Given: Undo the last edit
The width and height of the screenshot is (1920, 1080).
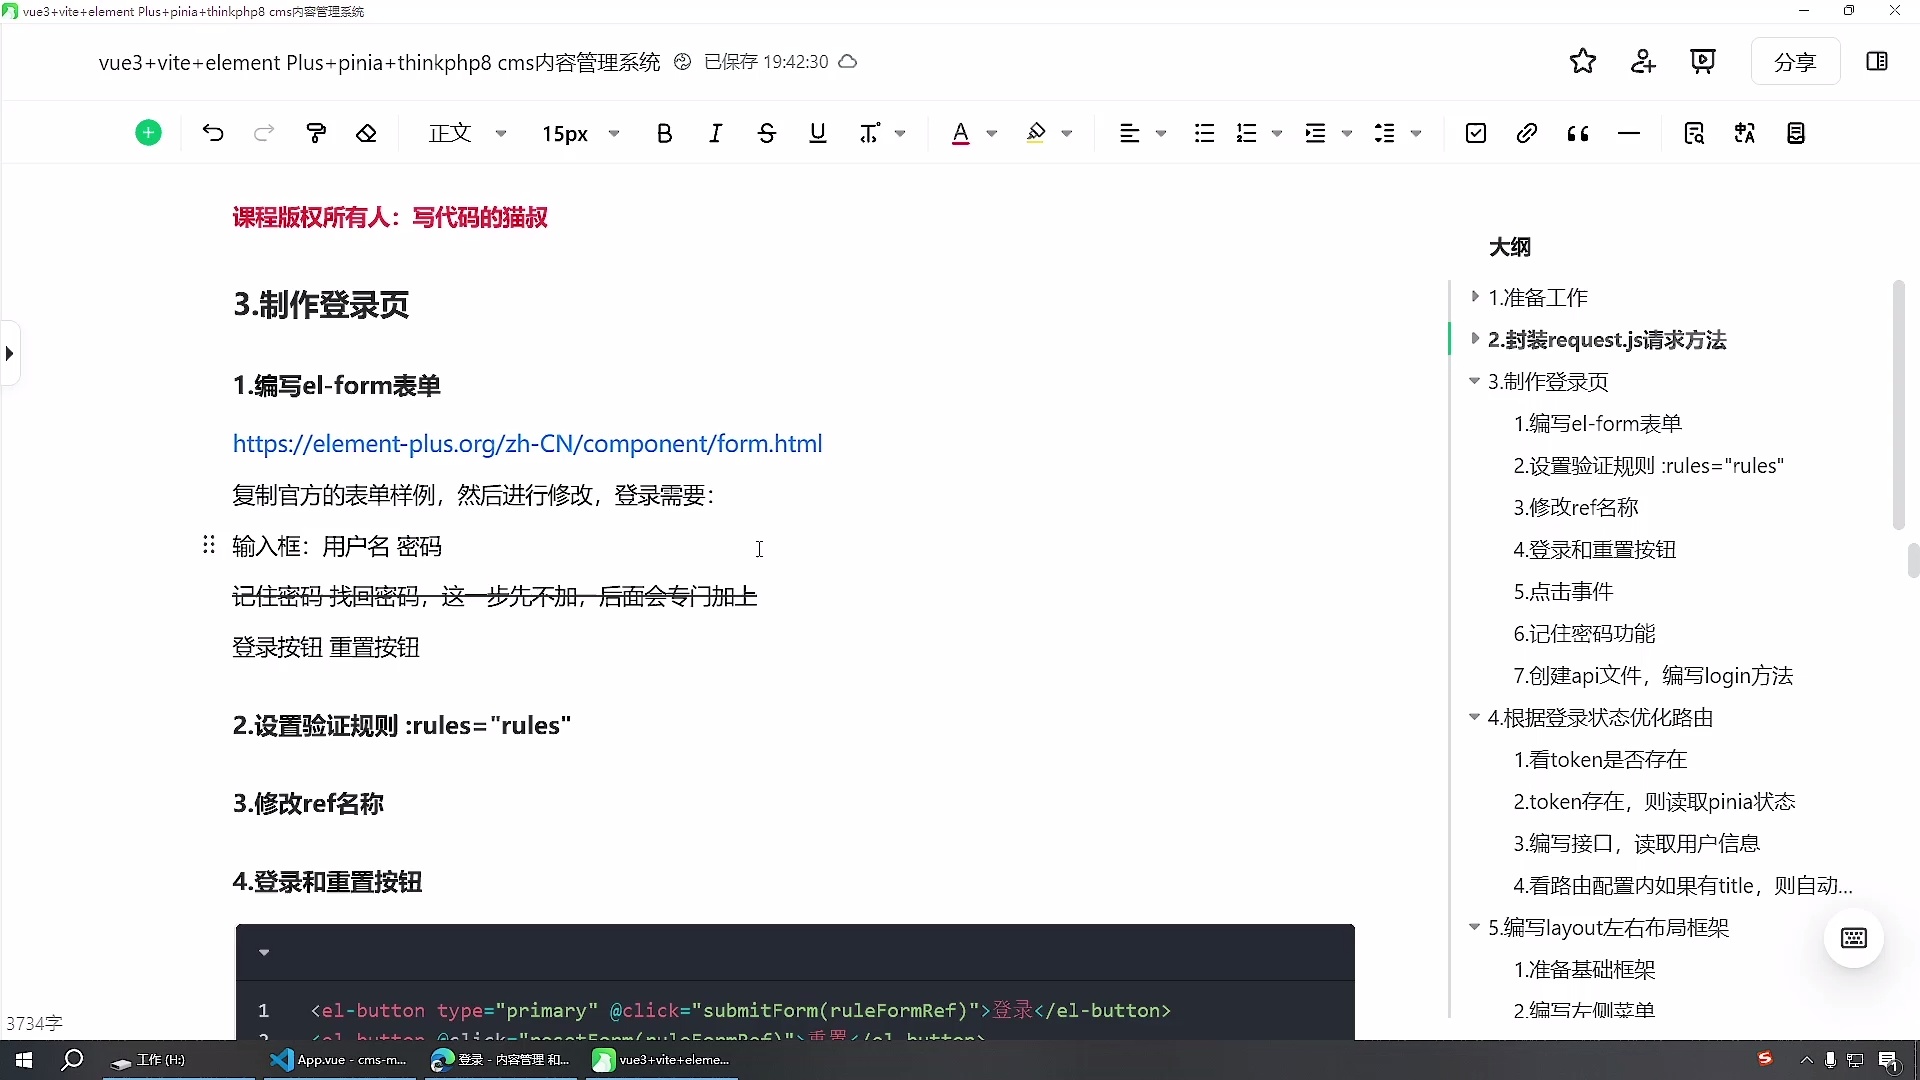Looking at the screenshot, I should (x=213, y=133).
